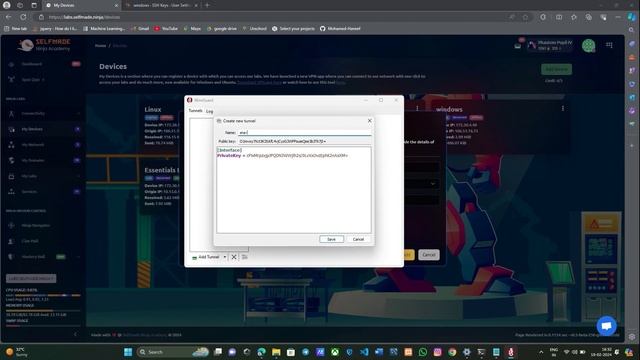
Task: Open the notifications icon in page header
Action: (518, 45)
